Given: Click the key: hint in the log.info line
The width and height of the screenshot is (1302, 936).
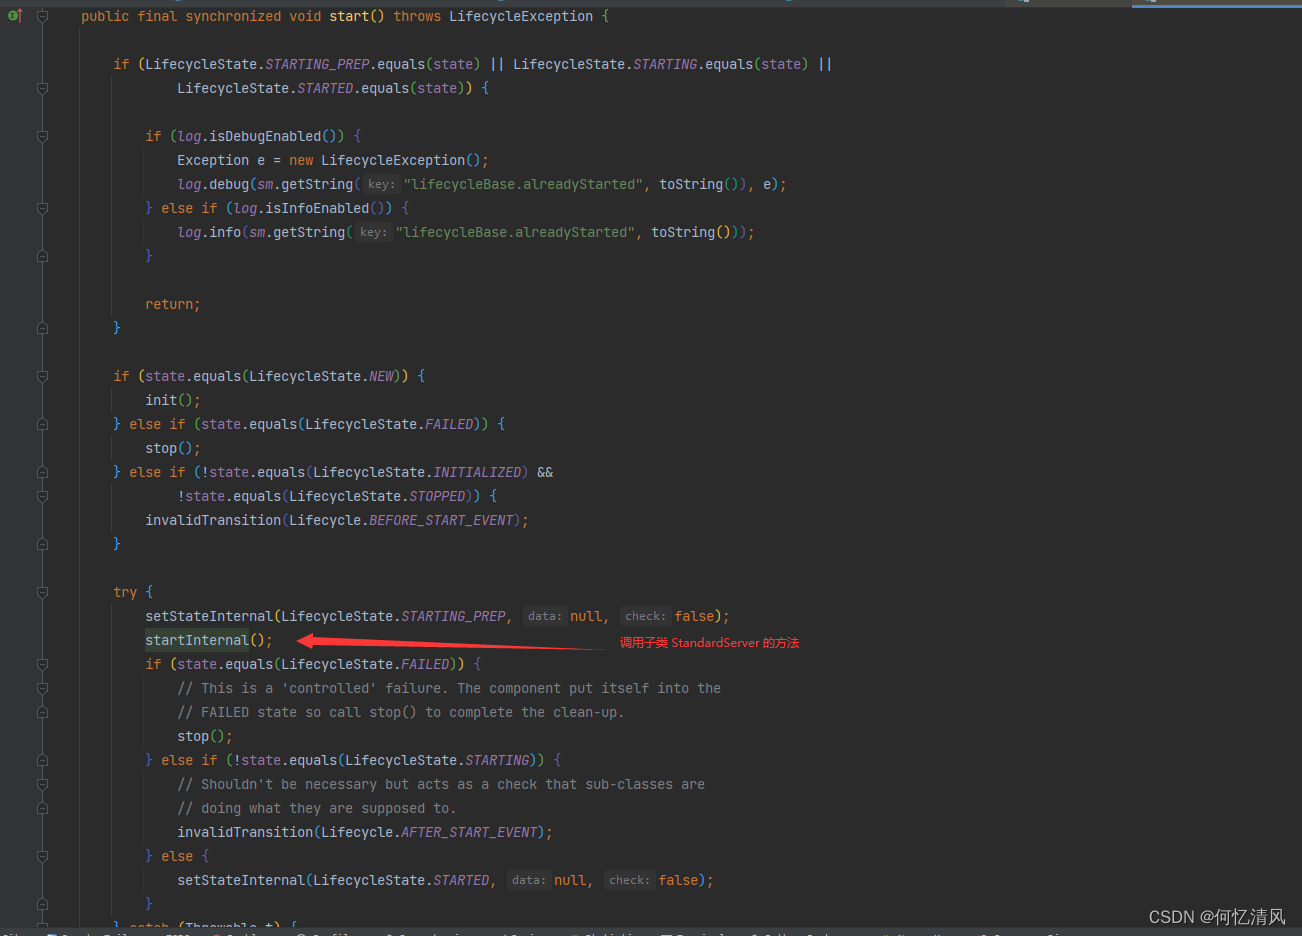Looking at the screenshot, I should pos(373,232).
